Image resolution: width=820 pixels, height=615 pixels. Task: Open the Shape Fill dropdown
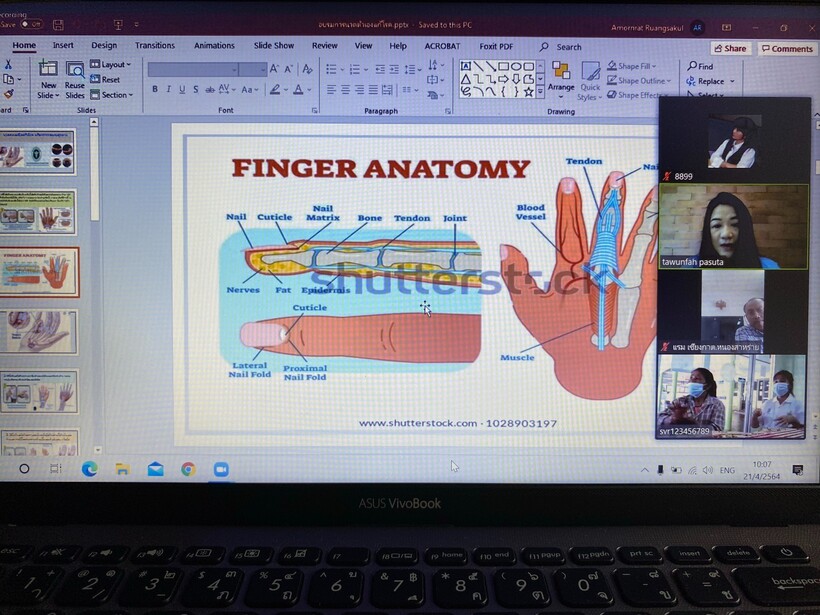click(632, 66)
